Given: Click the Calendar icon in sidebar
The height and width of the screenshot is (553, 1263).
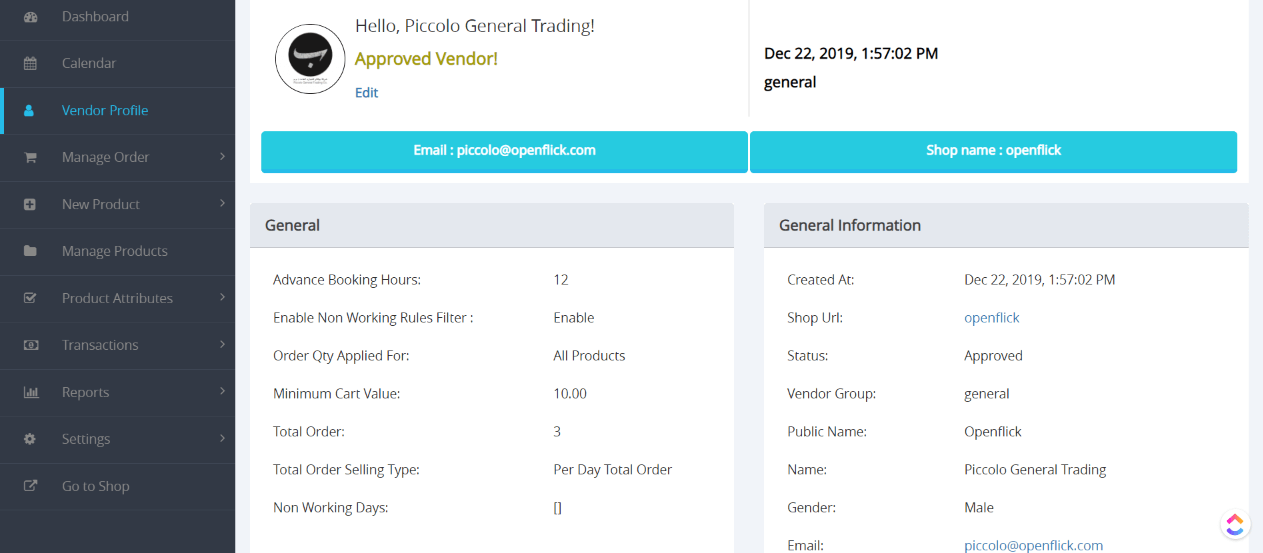Looking at the screenshot, I should [30, 63].
